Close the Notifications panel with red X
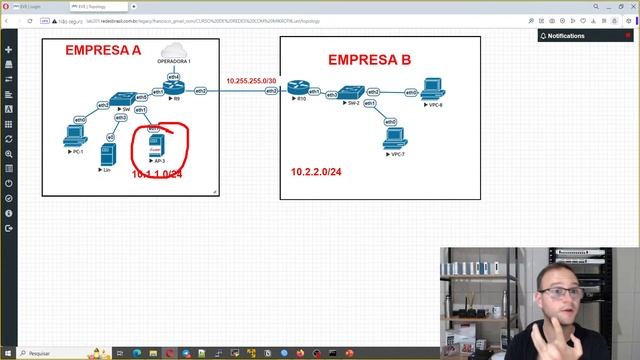The height and width of the screenshot is (360, 640). pyautogui.click(x=628, y=36)
